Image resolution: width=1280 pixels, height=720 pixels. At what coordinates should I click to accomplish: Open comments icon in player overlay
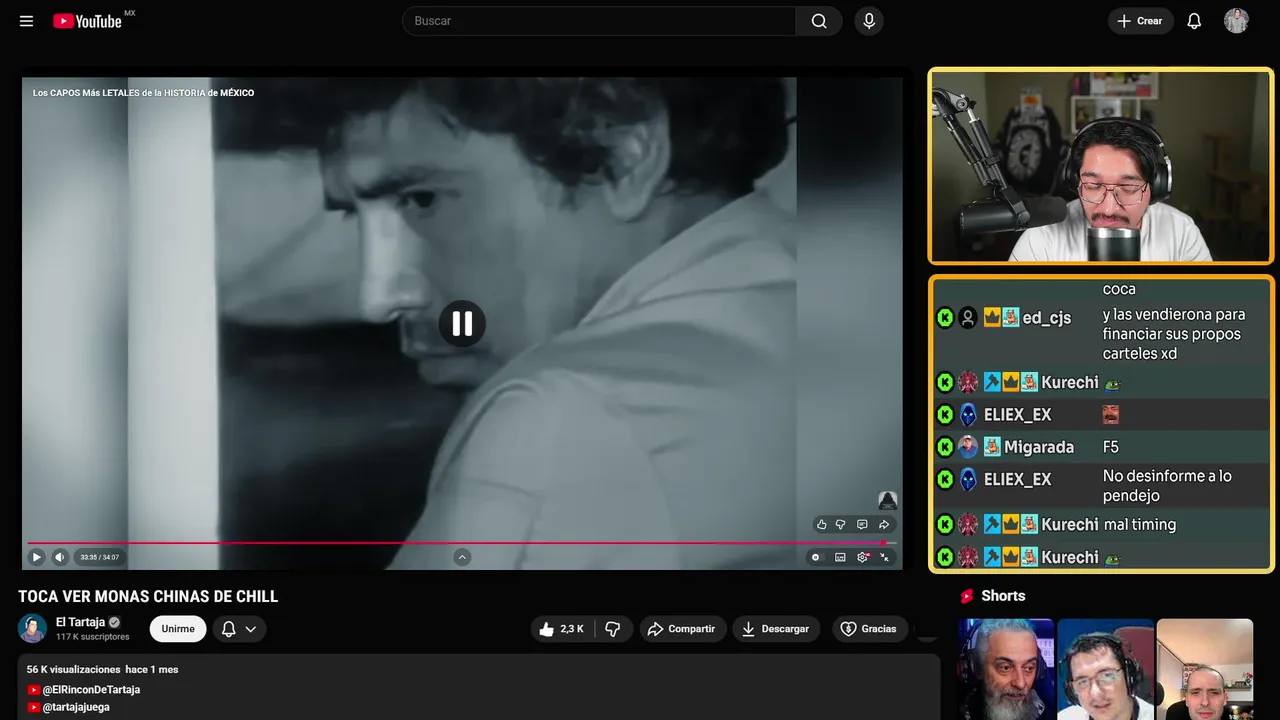(862, 524)
